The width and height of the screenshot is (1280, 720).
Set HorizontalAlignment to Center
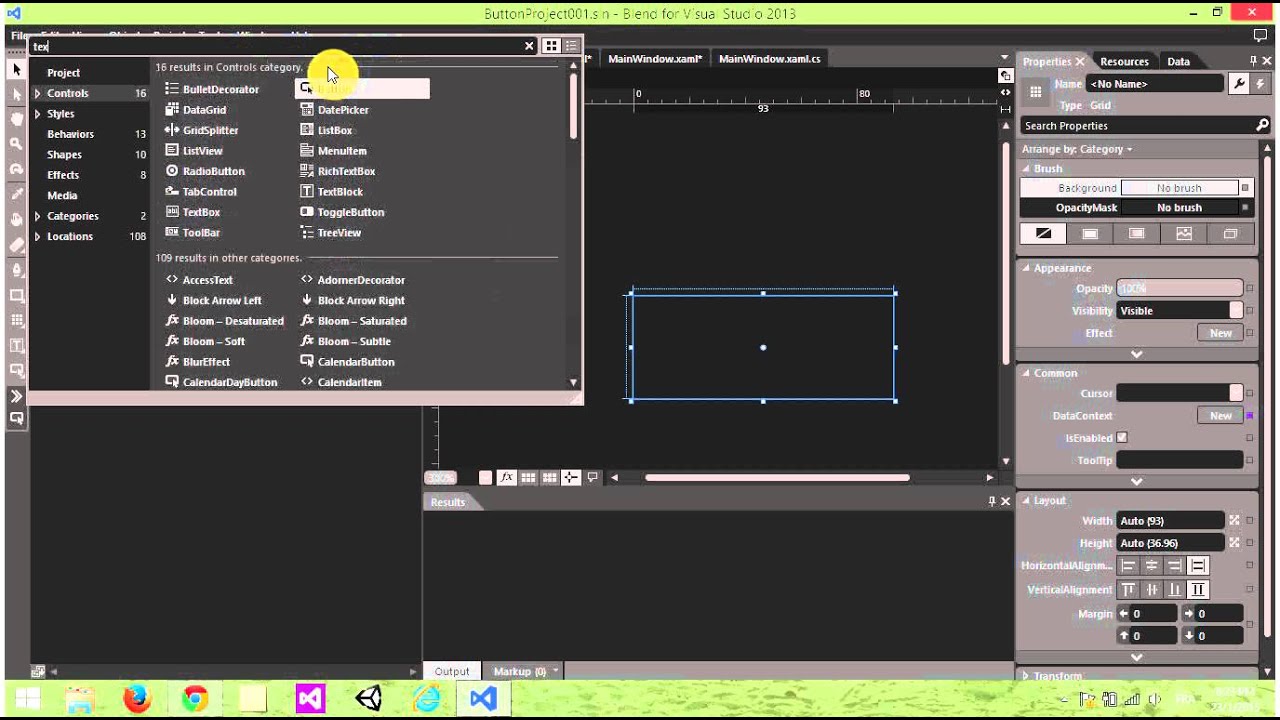point(1151,566)
